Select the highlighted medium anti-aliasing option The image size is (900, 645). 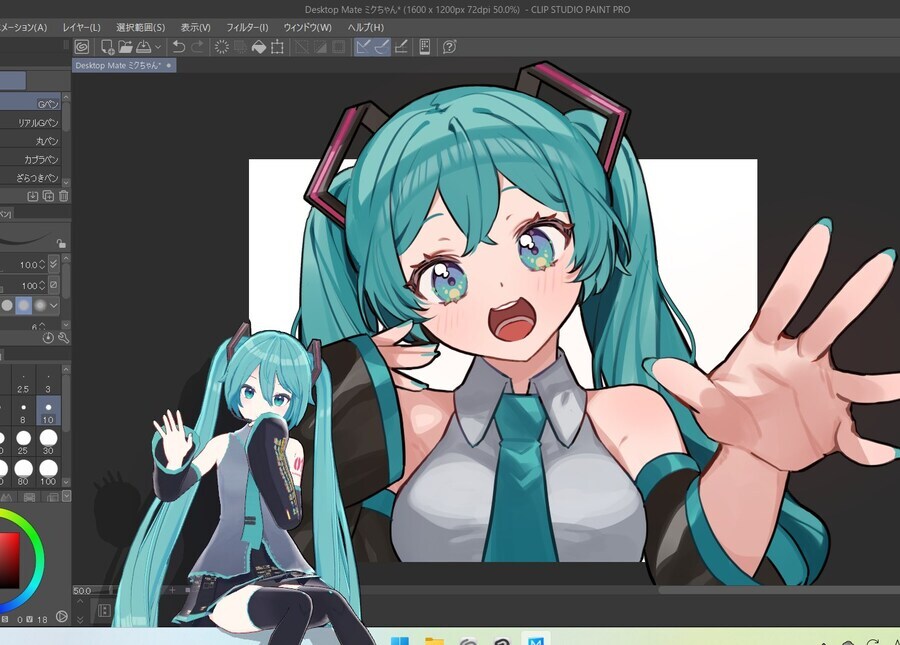click(24, 306)
